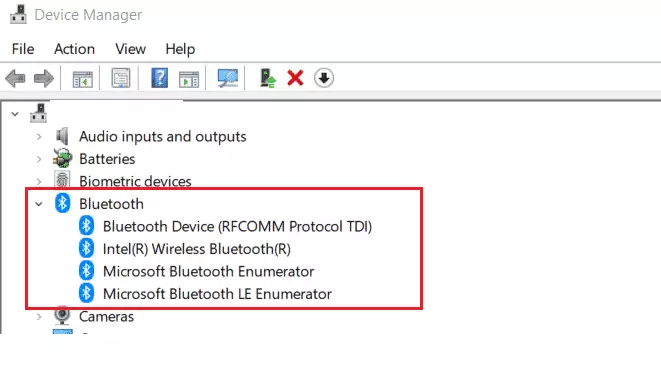The height and width of the screenshot is (386, 661).
Task: Expand the Cameras category
Action: click(39, 316)
